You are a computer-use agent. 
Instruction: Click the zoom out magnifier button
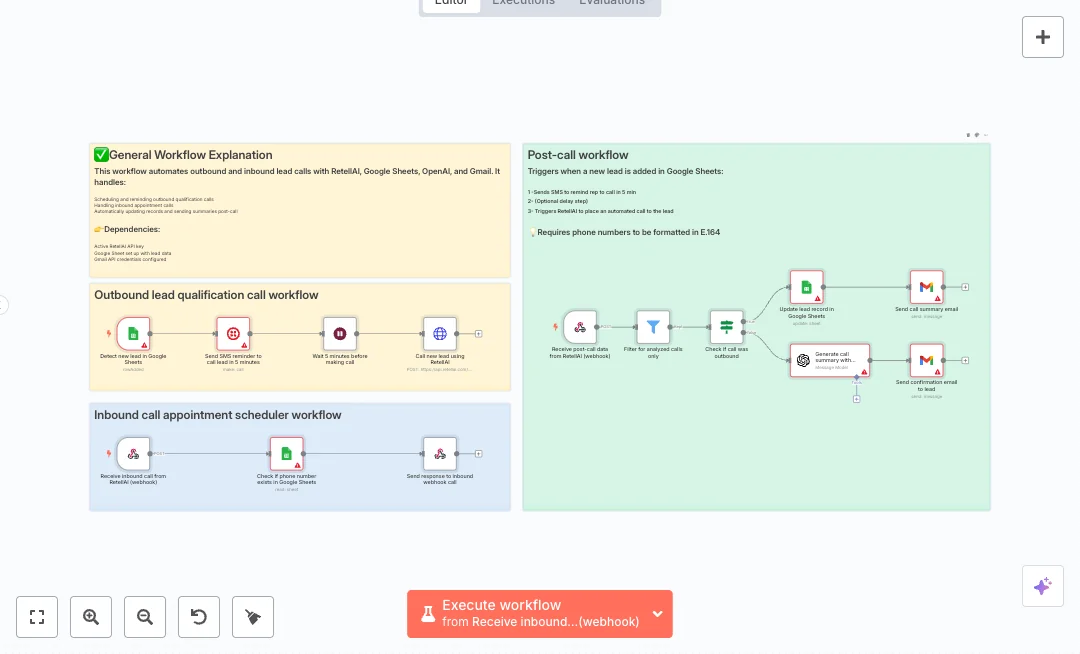coord(145,617)
